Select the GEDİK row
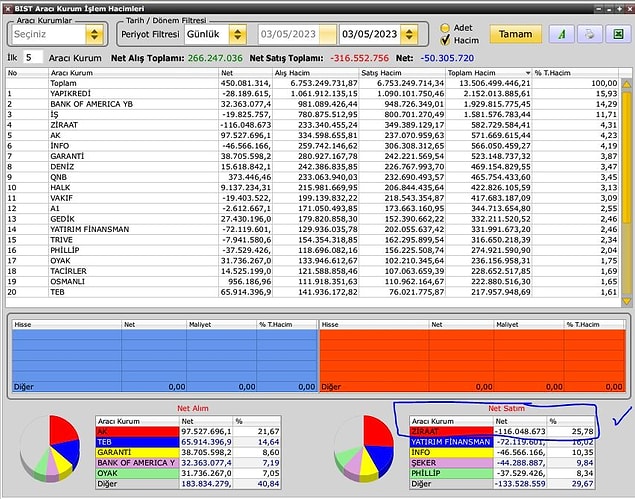The width and height of the screenshot is (635, 499). [x=312, y=219]
